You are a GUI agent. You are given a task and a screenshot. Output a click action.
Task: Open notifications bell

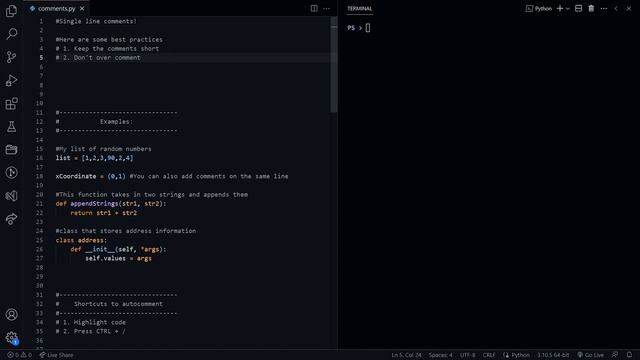point(629,355)
